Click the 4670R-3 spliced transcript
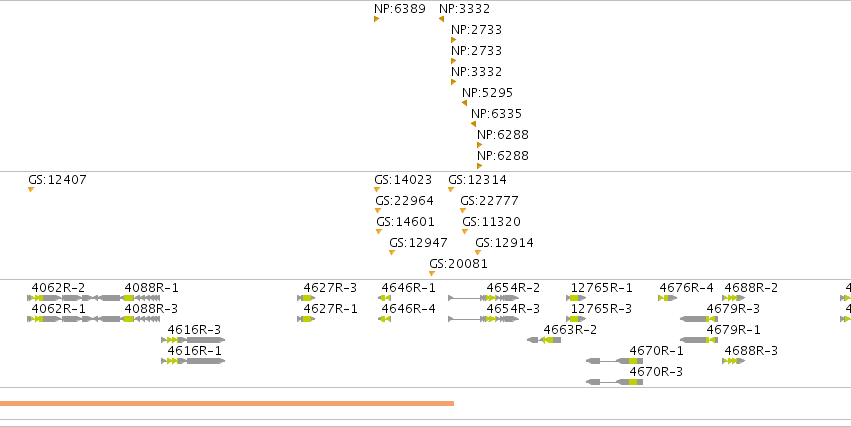 pyautogui.click(x=614, y=383)
